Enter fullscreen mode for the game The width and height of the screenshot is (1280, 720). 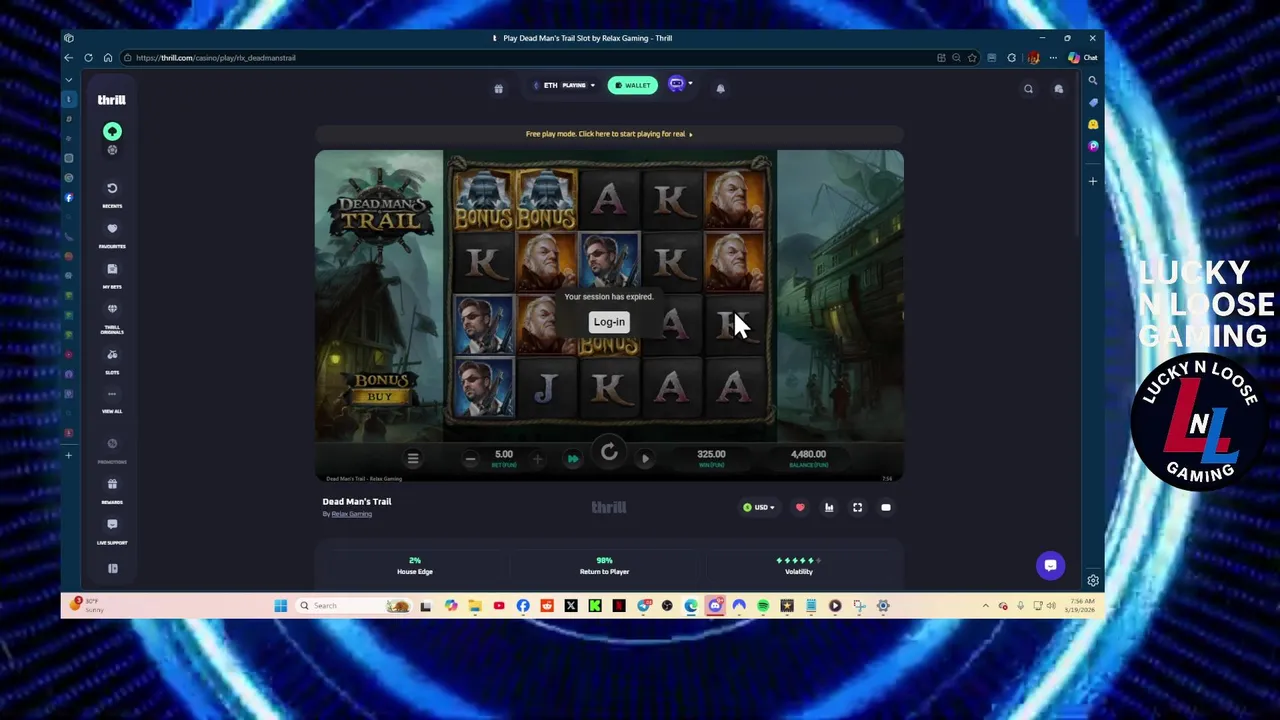[x=857, y=508]
